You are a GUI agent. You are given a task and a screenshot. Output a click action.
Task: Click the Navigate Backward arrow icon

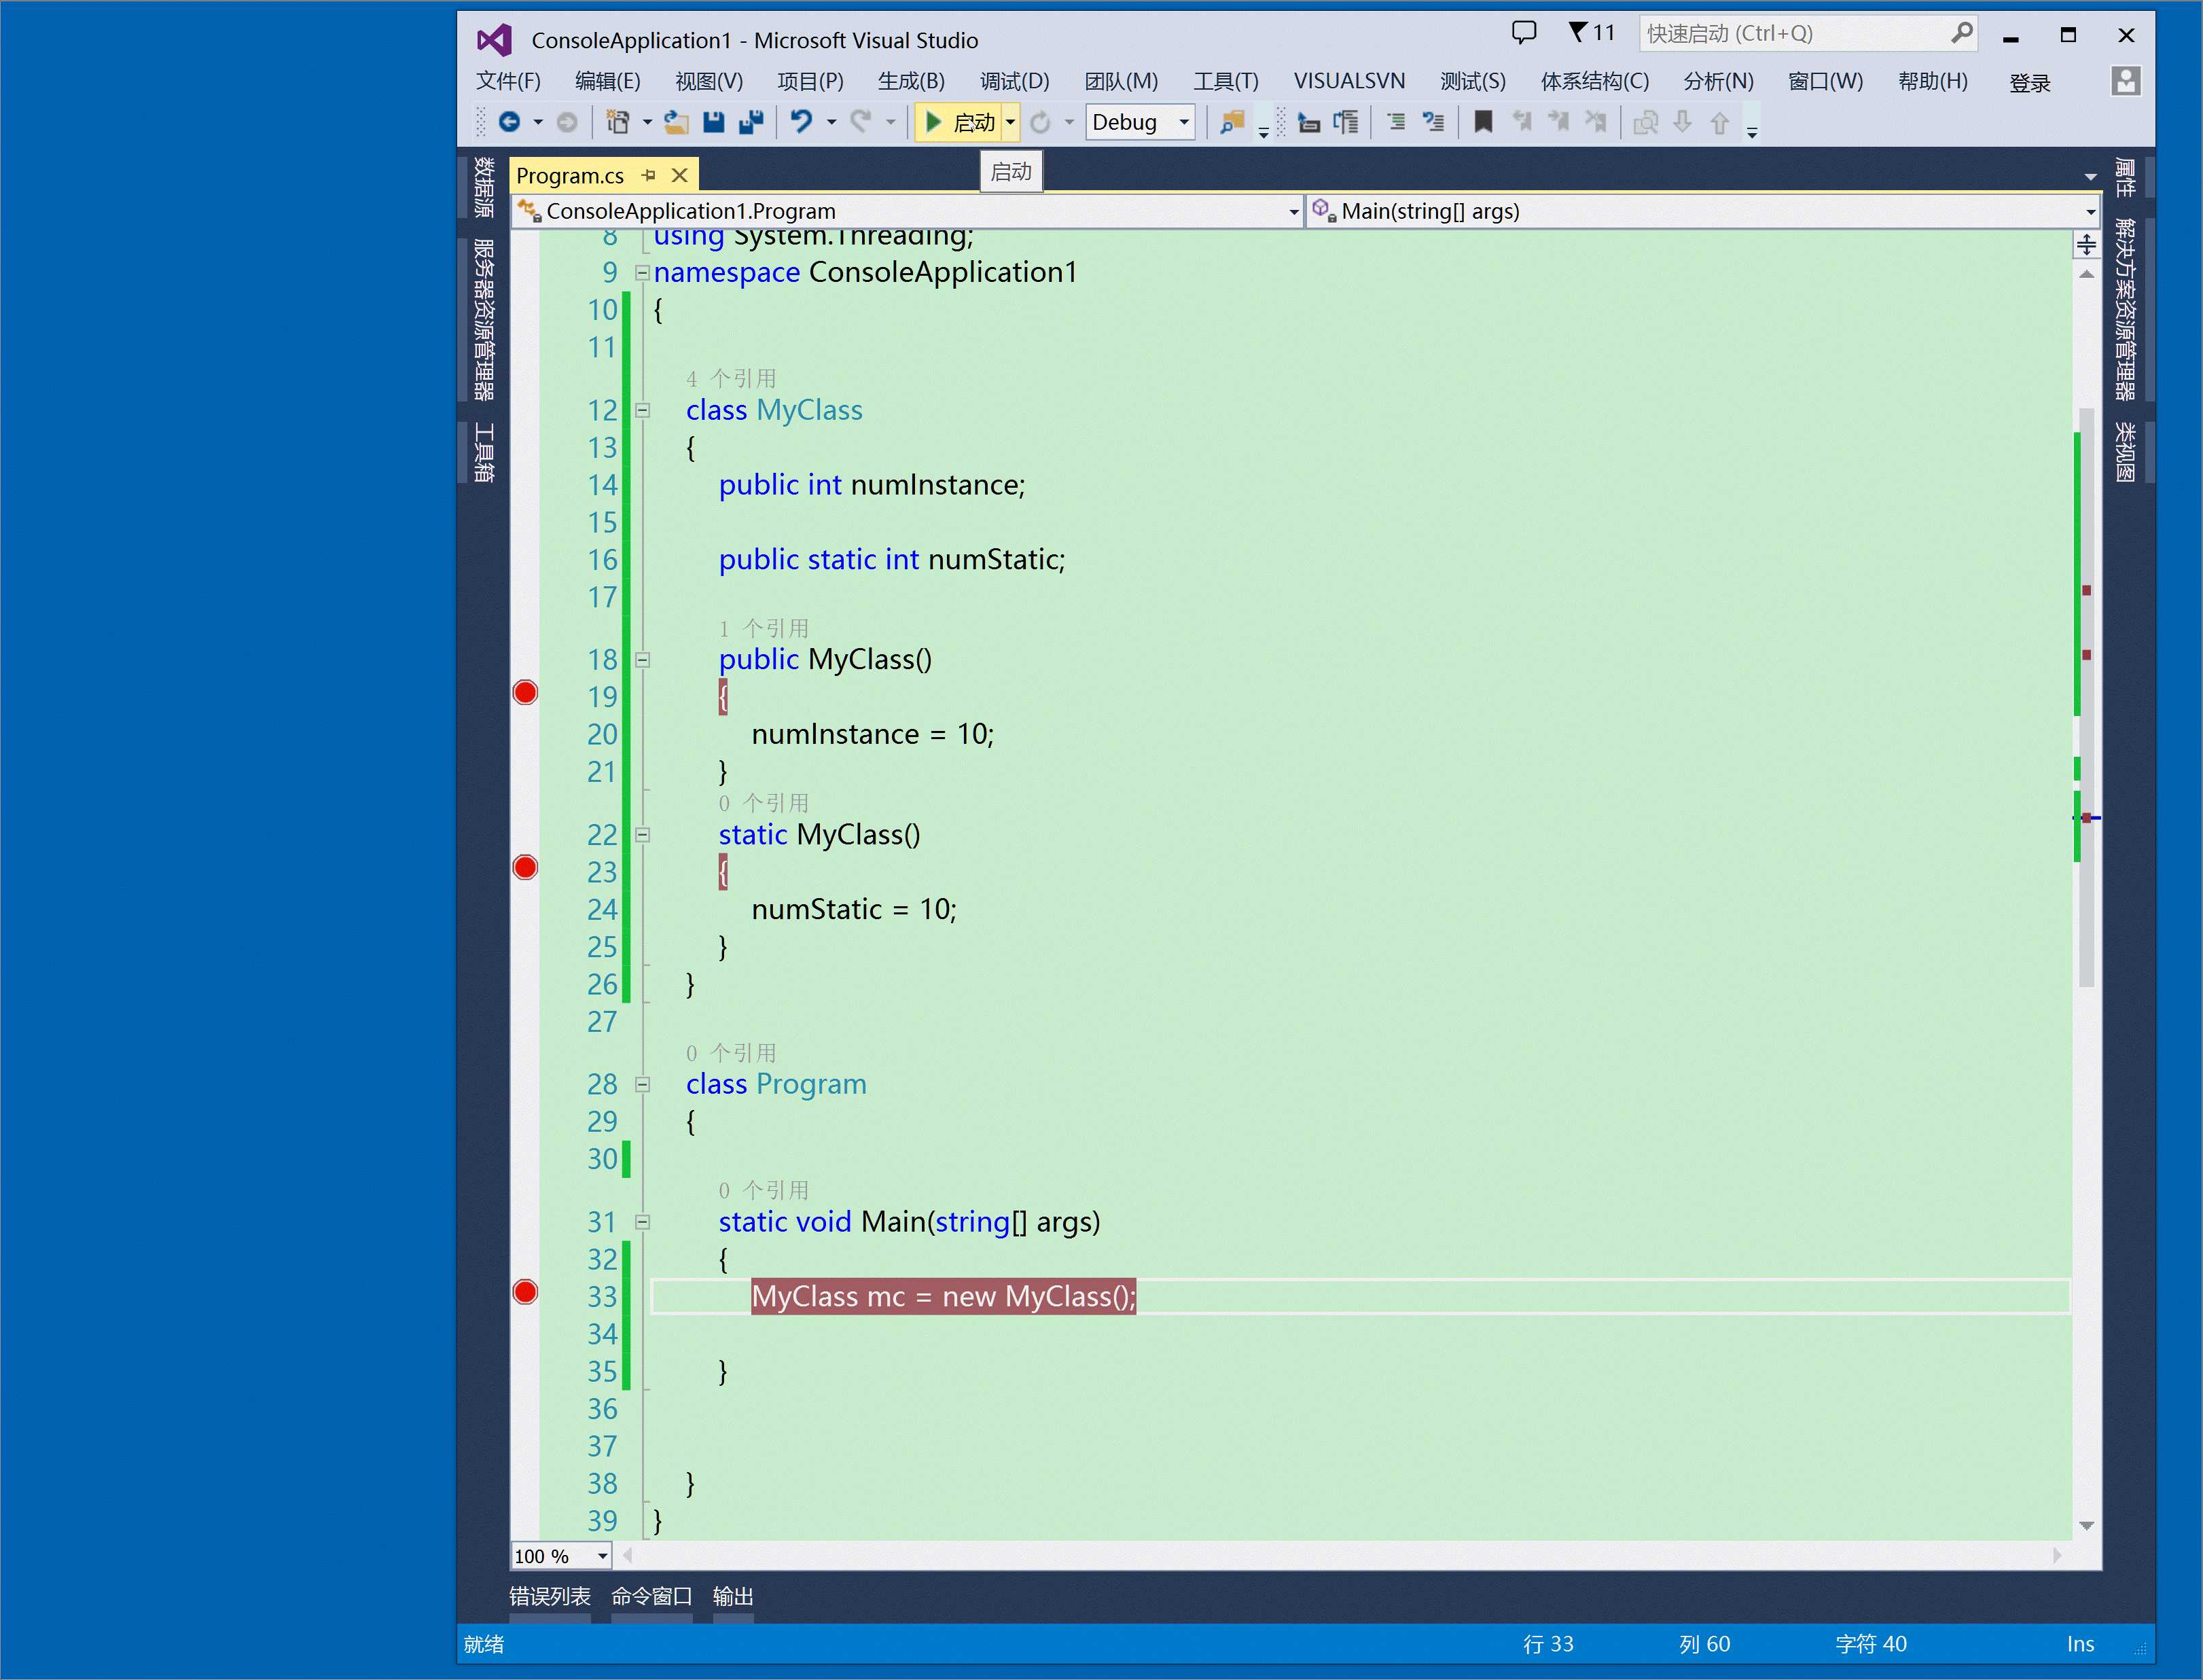(x=509, y=122)
